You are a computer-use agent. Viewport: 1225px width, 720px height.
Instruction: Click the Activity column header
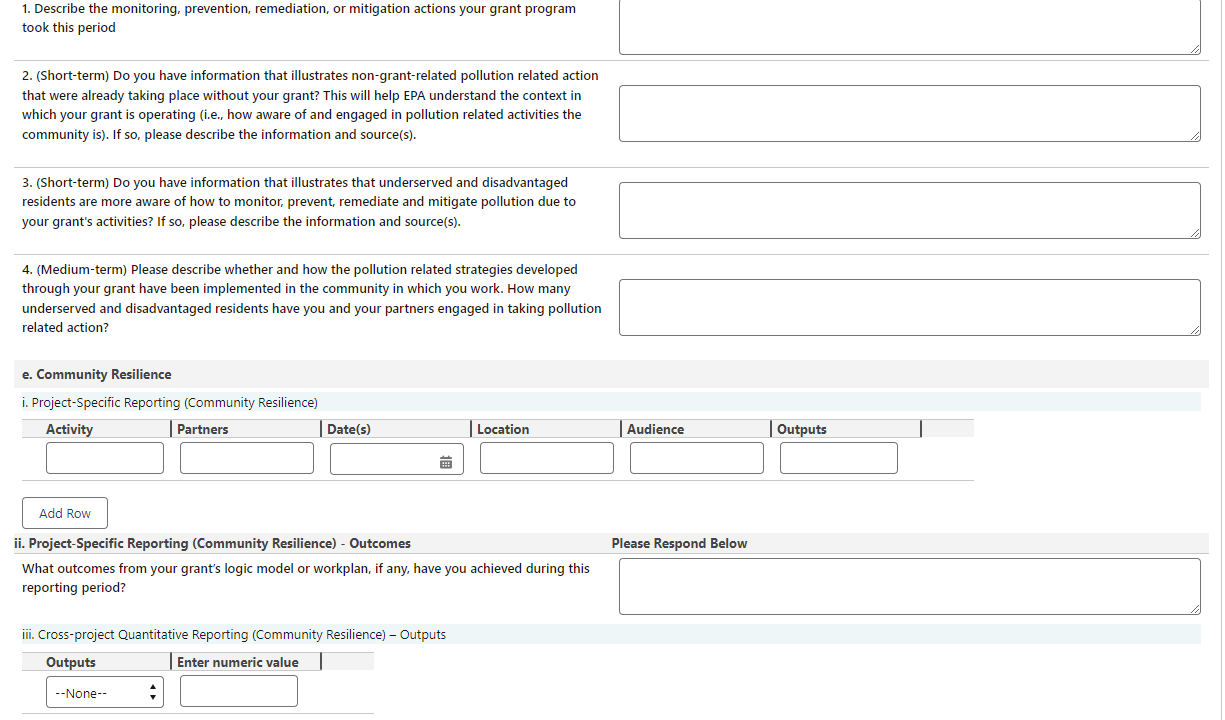(70, 429)
